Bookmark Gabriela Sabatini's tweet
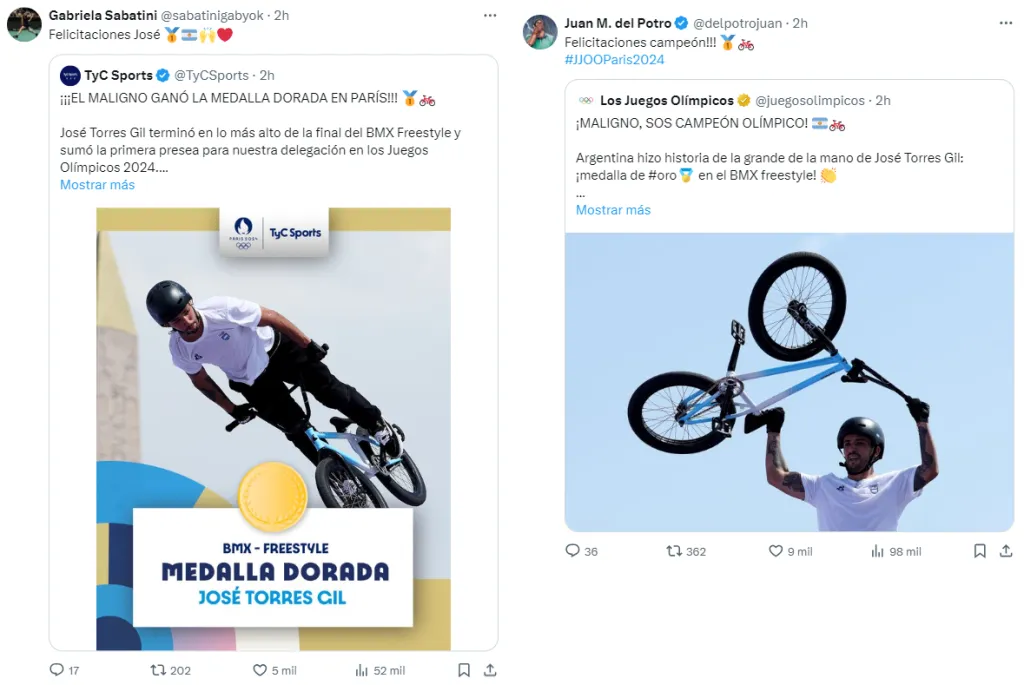The width and height of the screenshot is (1024, 685). [464, 670]
